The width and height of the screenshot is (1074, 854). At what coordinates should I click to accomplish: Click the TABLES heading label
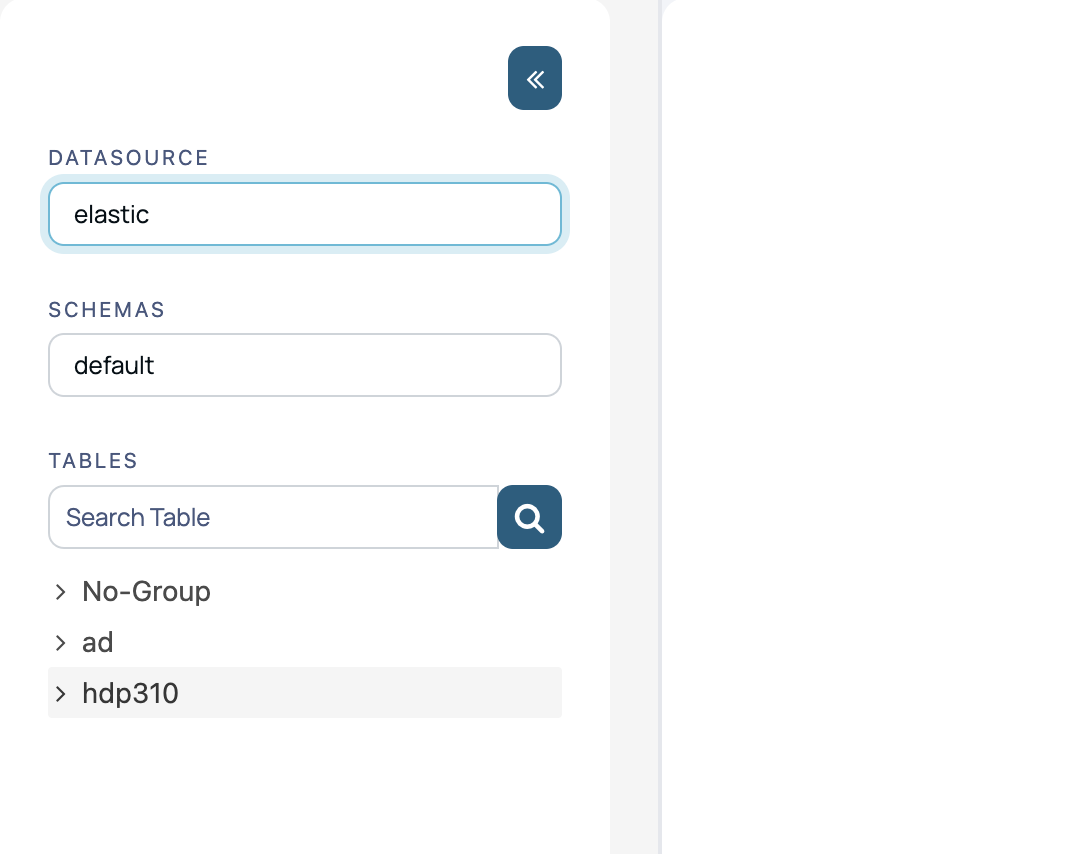pyautogui.click(x=92, y=460)
